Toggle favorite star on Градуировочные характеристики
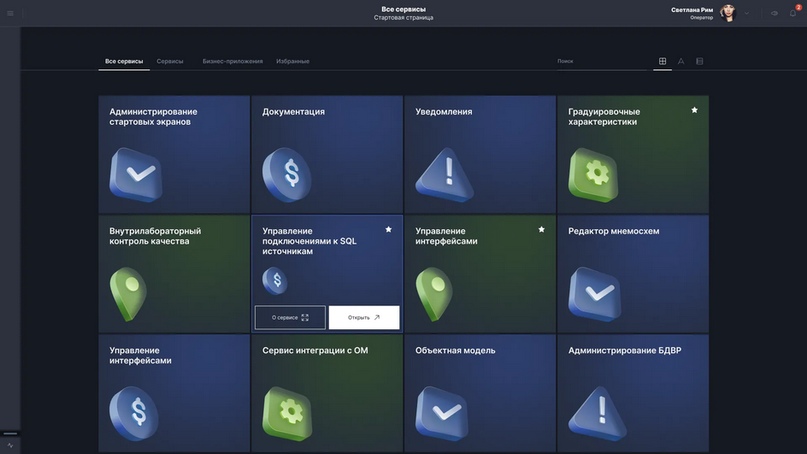Viewport: 807px width, 454px height. [694, 110]
